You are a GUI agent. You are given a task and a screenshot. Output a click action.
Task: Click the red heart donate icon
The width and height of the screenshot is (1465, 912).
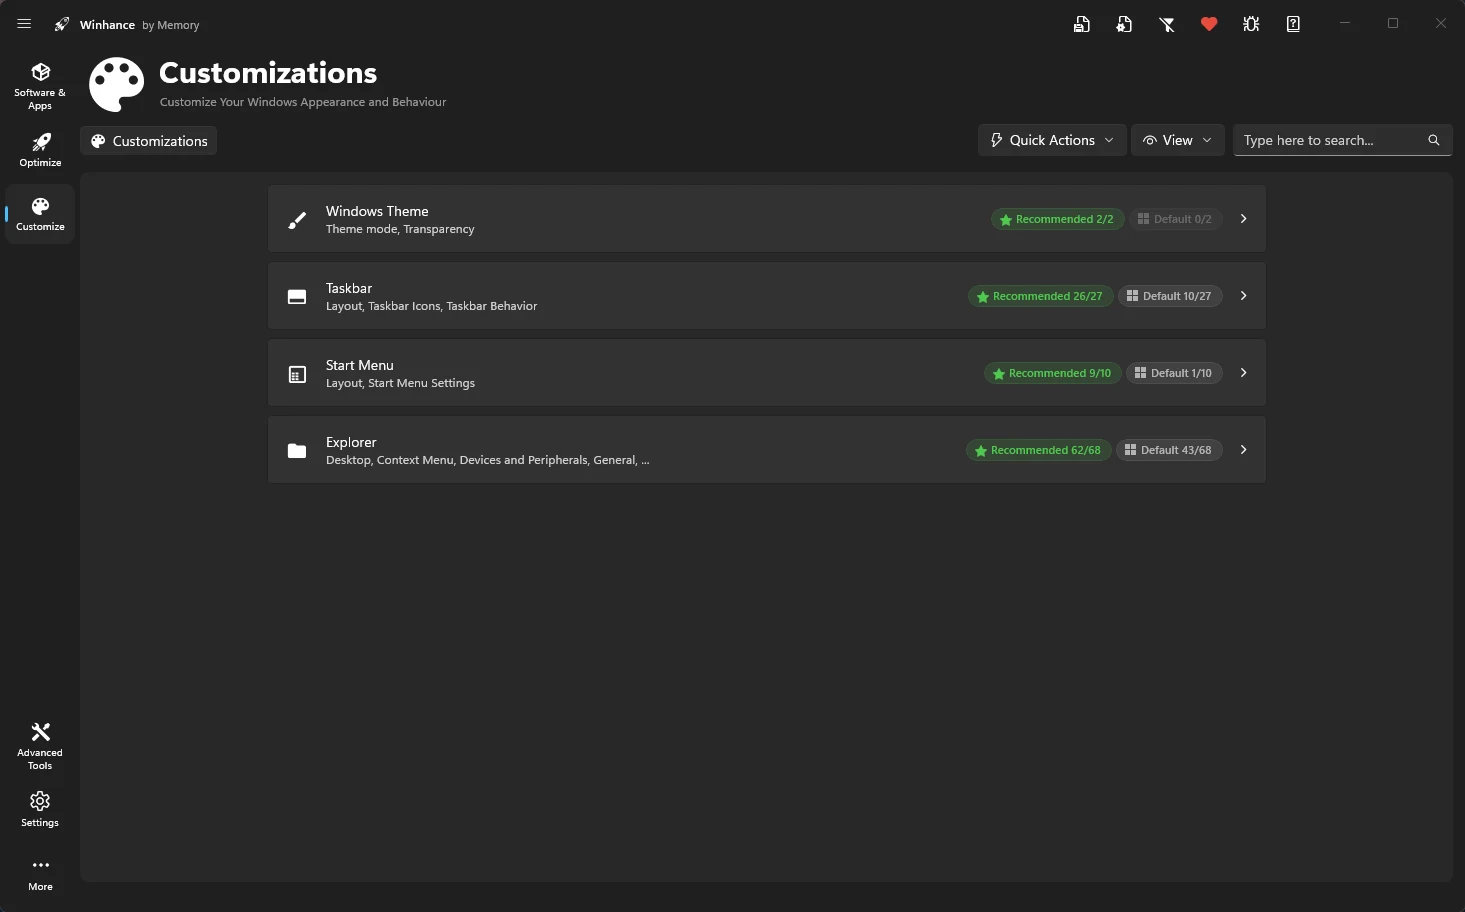point(1209,24)
